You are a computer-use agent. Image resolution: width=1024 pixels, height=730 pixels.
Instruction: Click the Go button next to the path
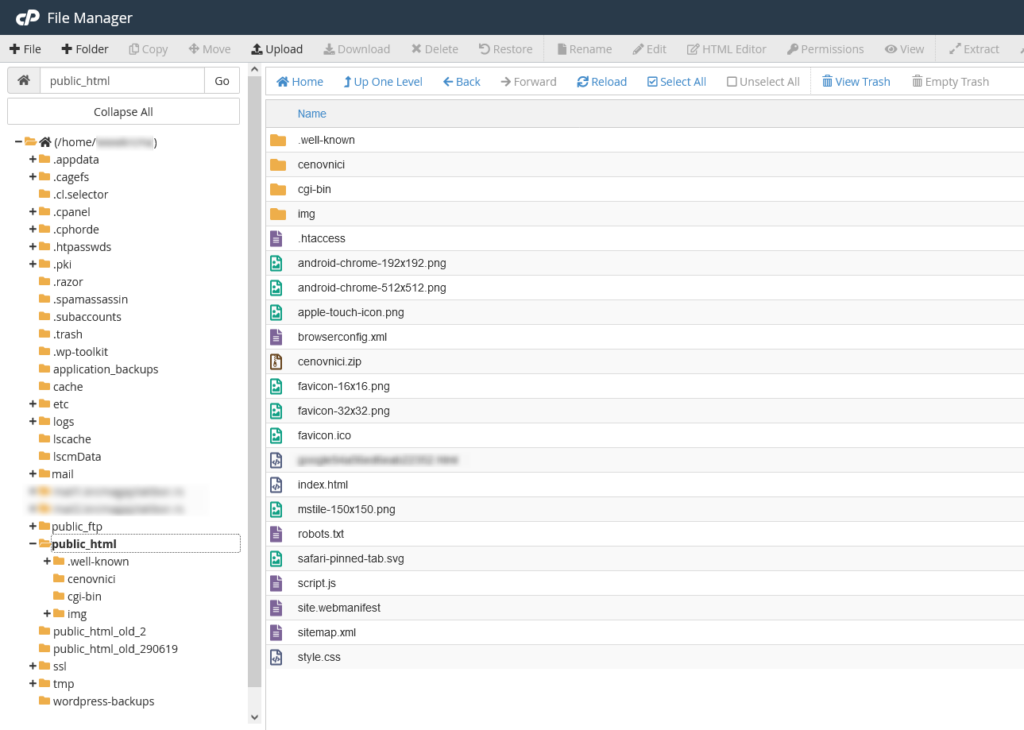[x=222, y=81]
